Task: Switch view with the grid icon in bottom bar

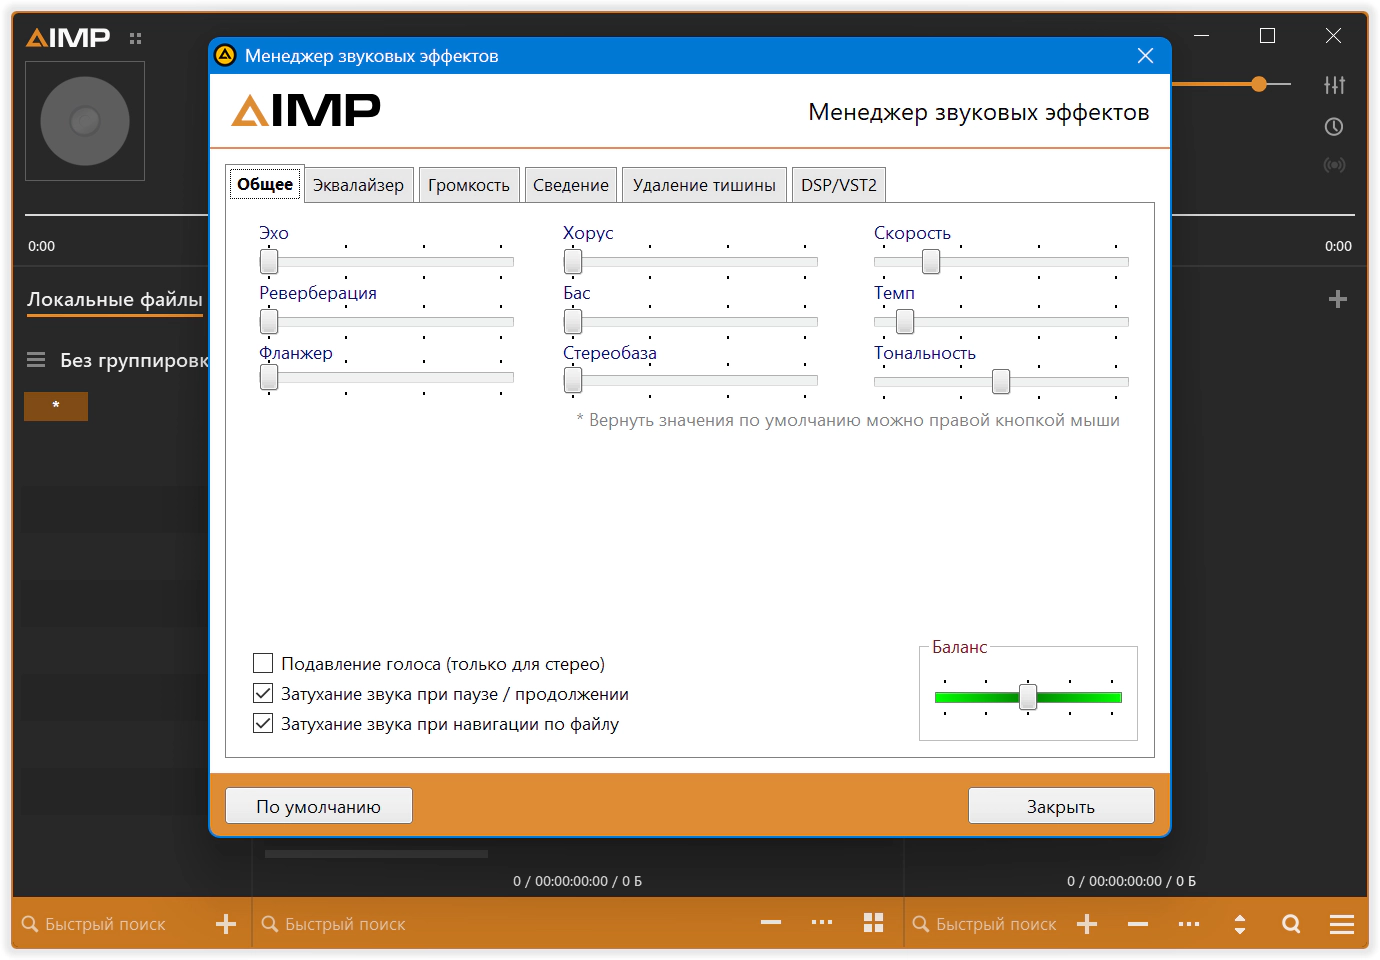Action: click(x=873, y=922)
